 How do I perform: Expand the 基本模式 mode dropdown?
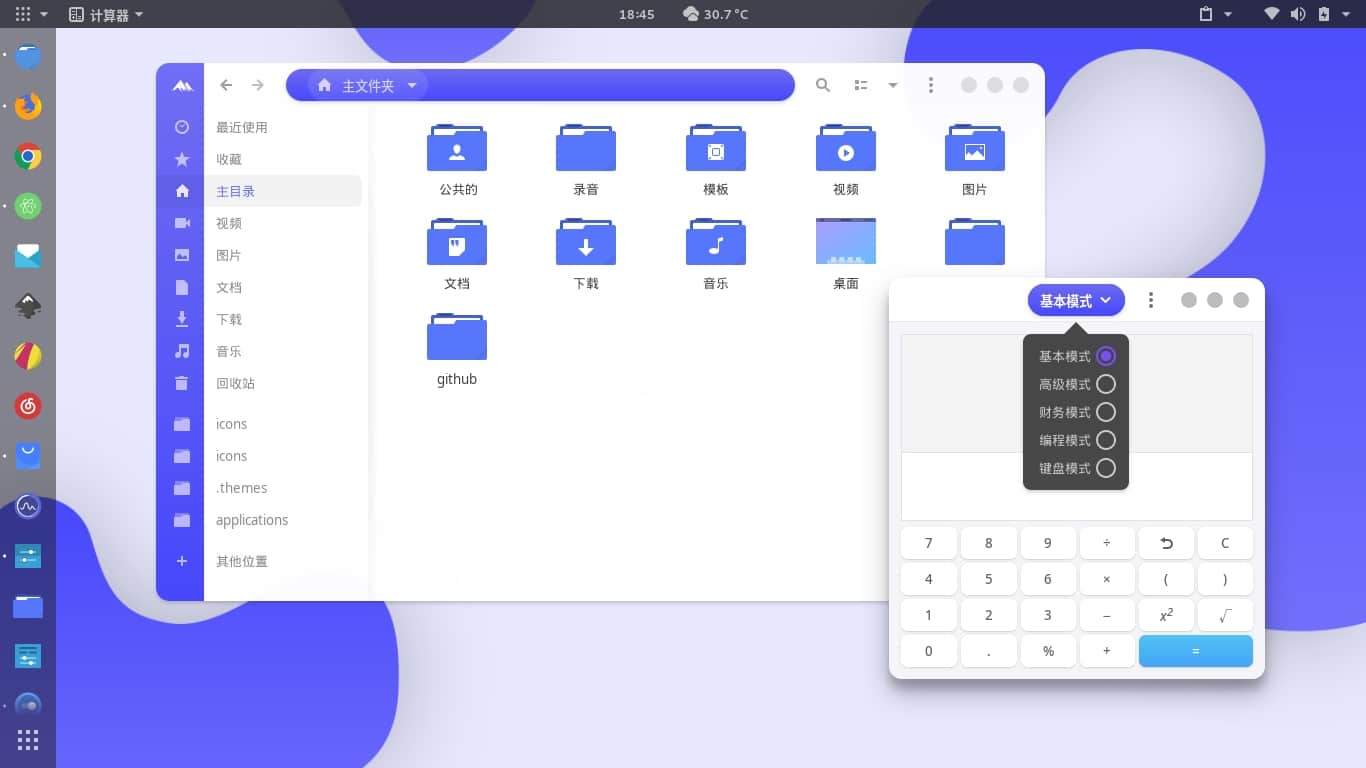[1075, 300]
